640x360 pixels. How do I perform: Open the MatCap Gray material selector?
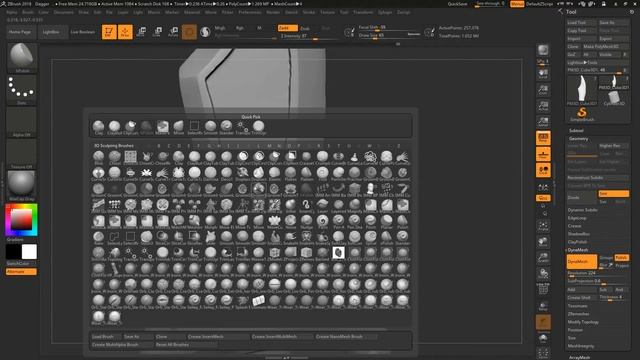pos(22,186)
